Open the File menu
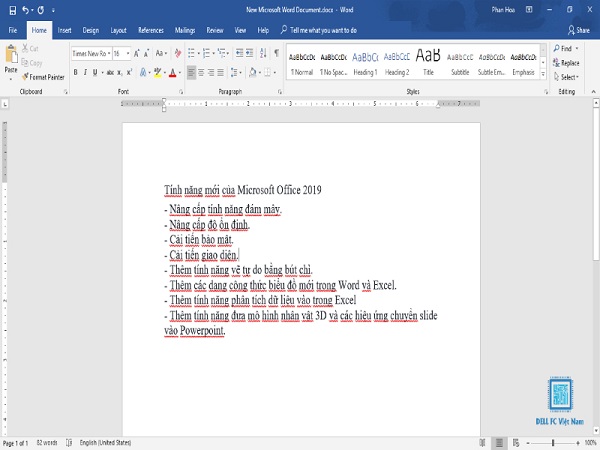The image size is (600, 450). point(13,30)
